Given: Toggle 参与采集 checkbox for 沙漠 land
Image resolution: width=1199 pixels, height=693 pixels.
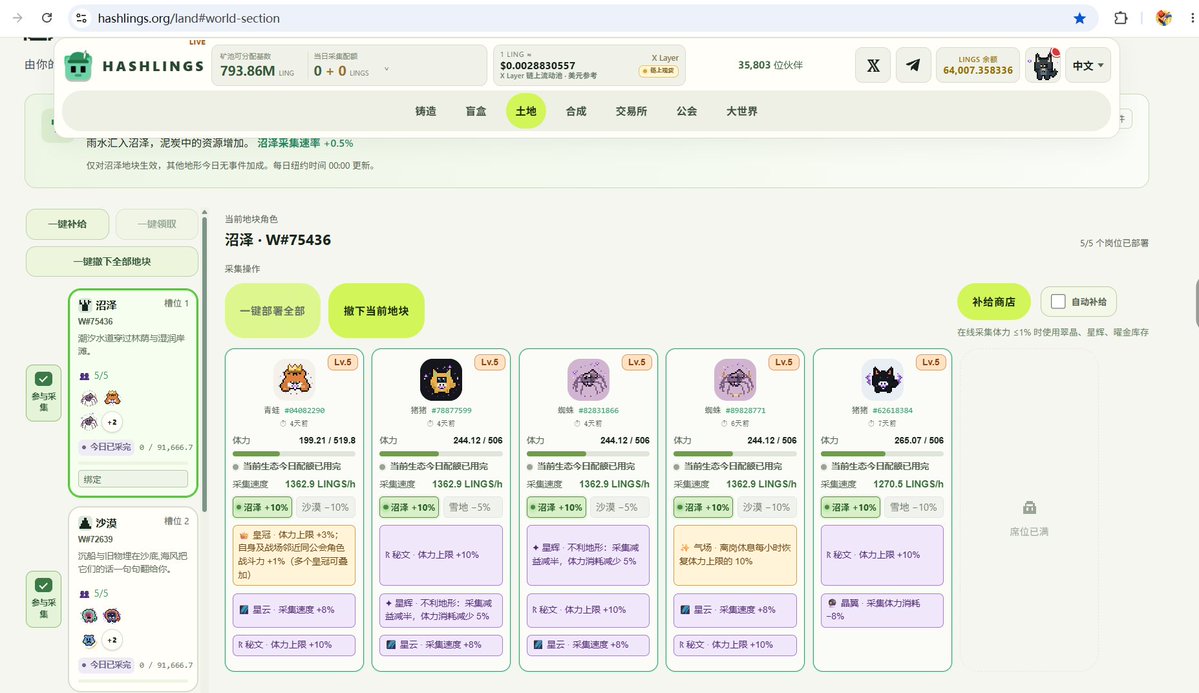Looking at the screenshot, I should click(x=44, y=585).
